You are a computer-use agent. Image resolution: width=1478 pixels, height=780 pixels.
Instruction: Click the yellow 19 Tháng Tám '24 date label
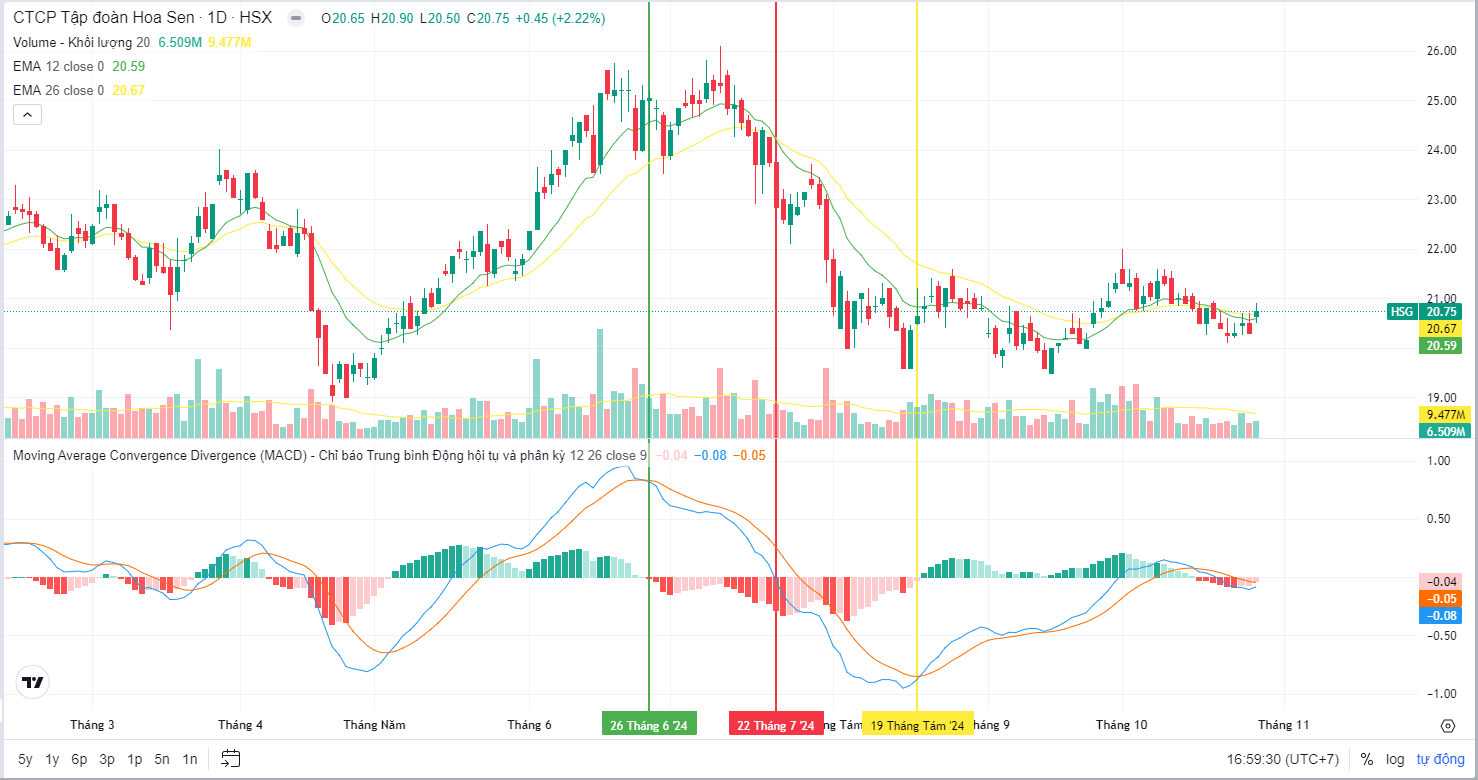917,725
